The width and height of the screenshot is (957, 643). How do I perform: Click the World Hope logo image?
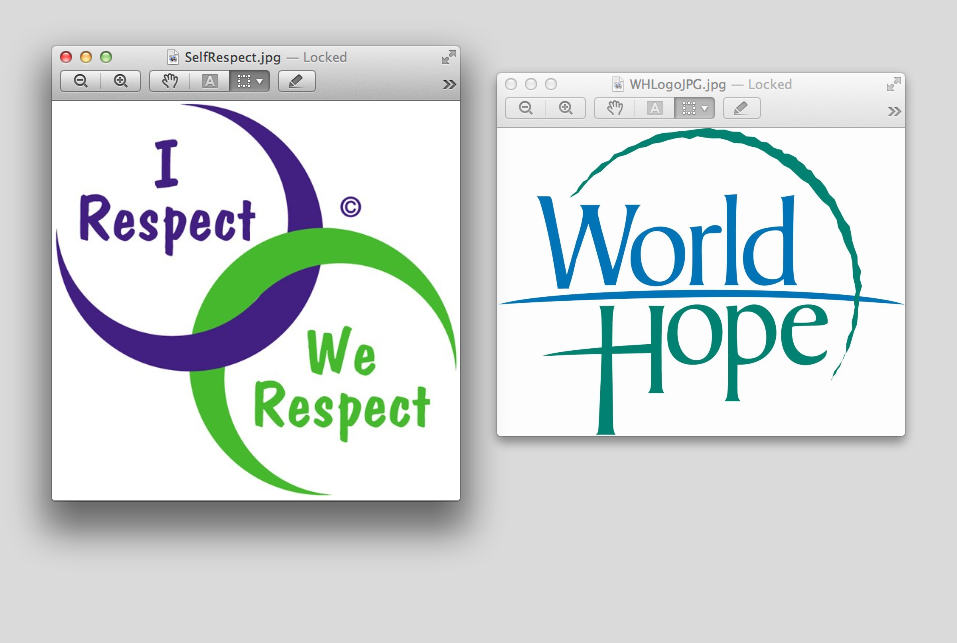tap(701, 282)
